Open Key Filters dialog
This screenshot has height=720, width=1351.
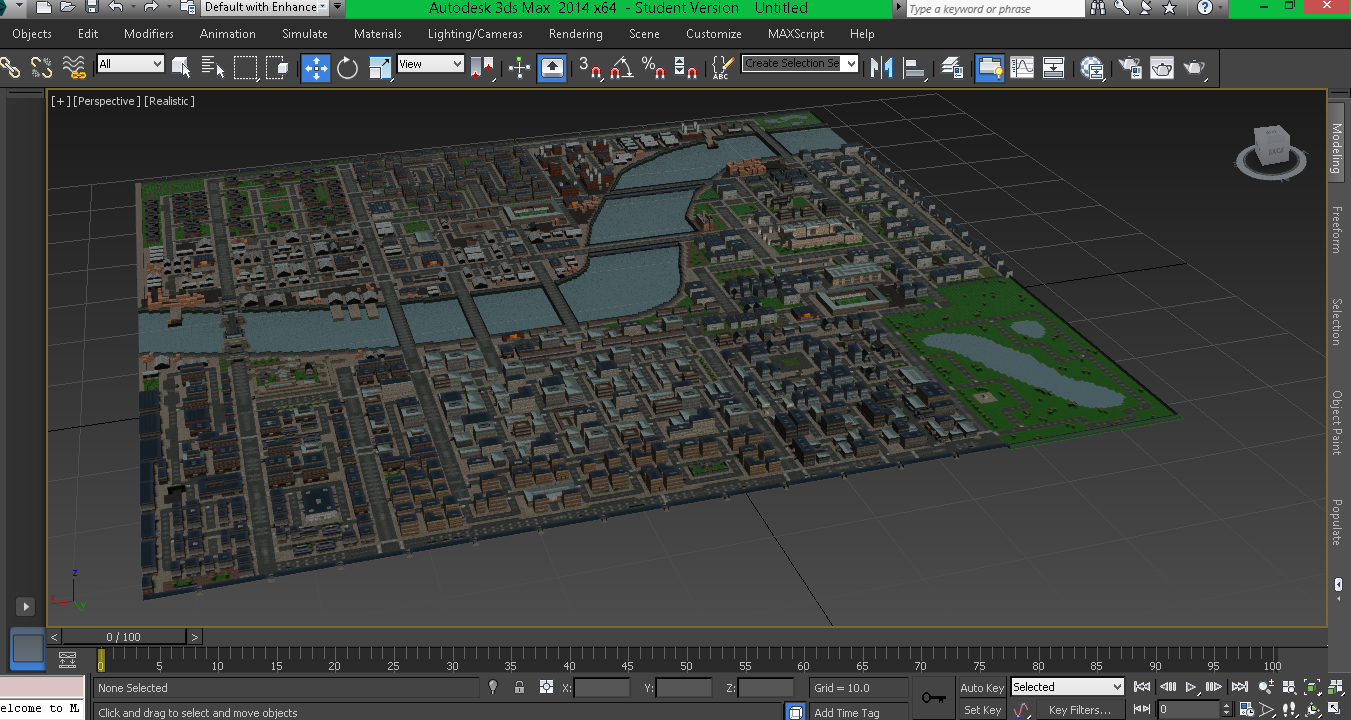tap(1079, 710)
